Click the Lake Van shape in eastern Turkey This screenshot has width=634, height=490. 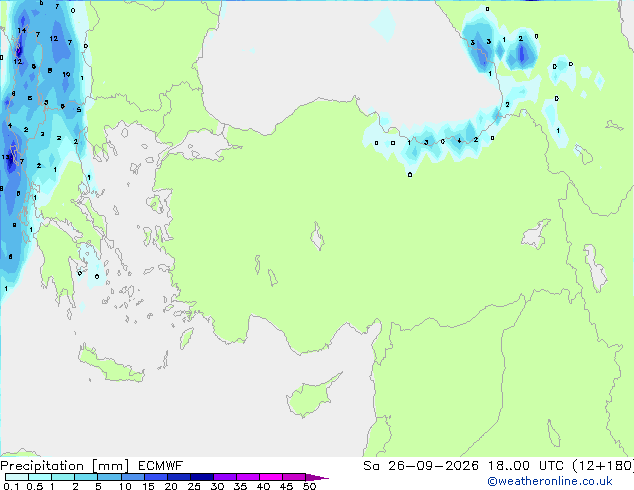click(x=536, y=234)
